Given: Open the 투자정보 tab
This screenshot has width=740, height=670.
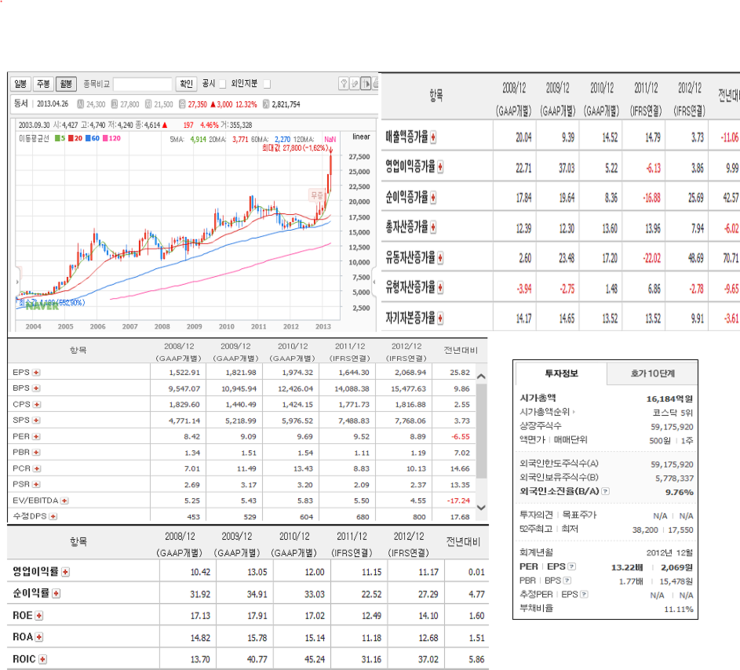Looking at the screenshot, I should pos(562,374).
